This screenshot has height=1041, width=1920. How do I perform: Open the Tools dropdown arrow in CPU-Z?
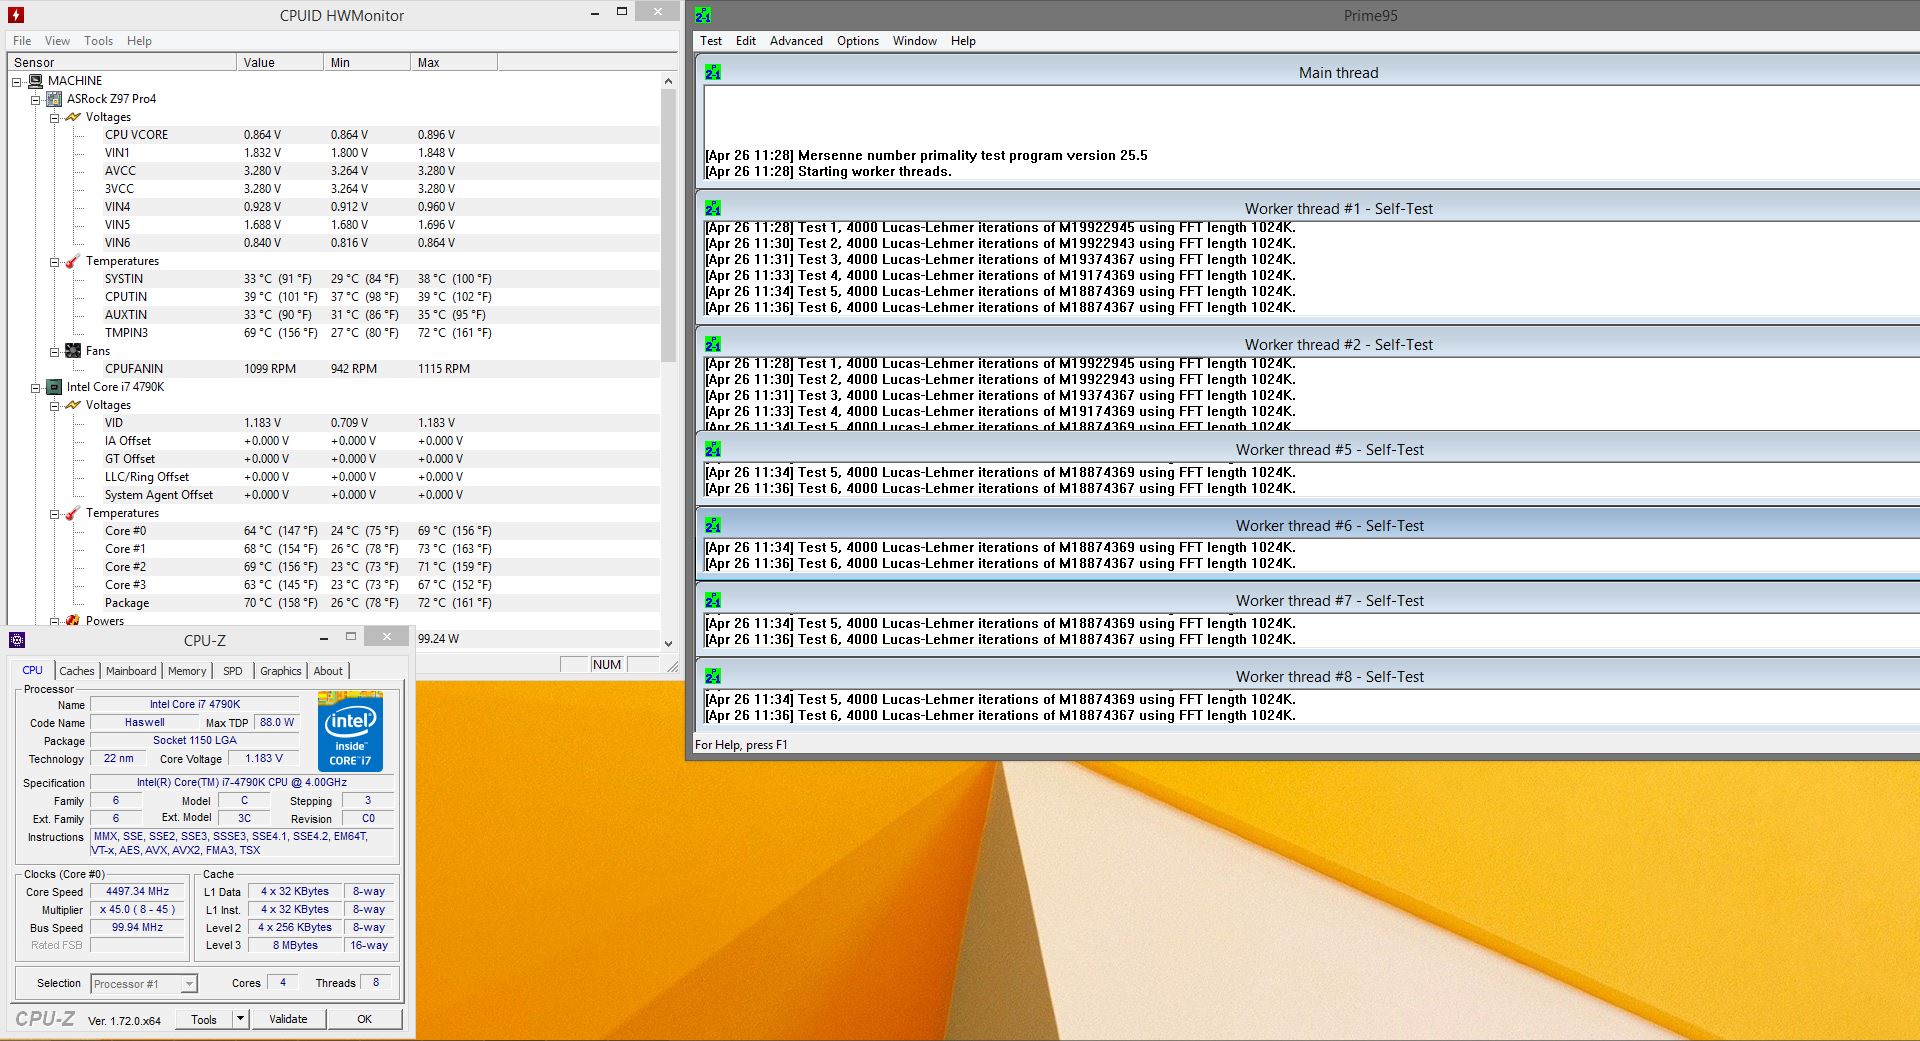240,1019
